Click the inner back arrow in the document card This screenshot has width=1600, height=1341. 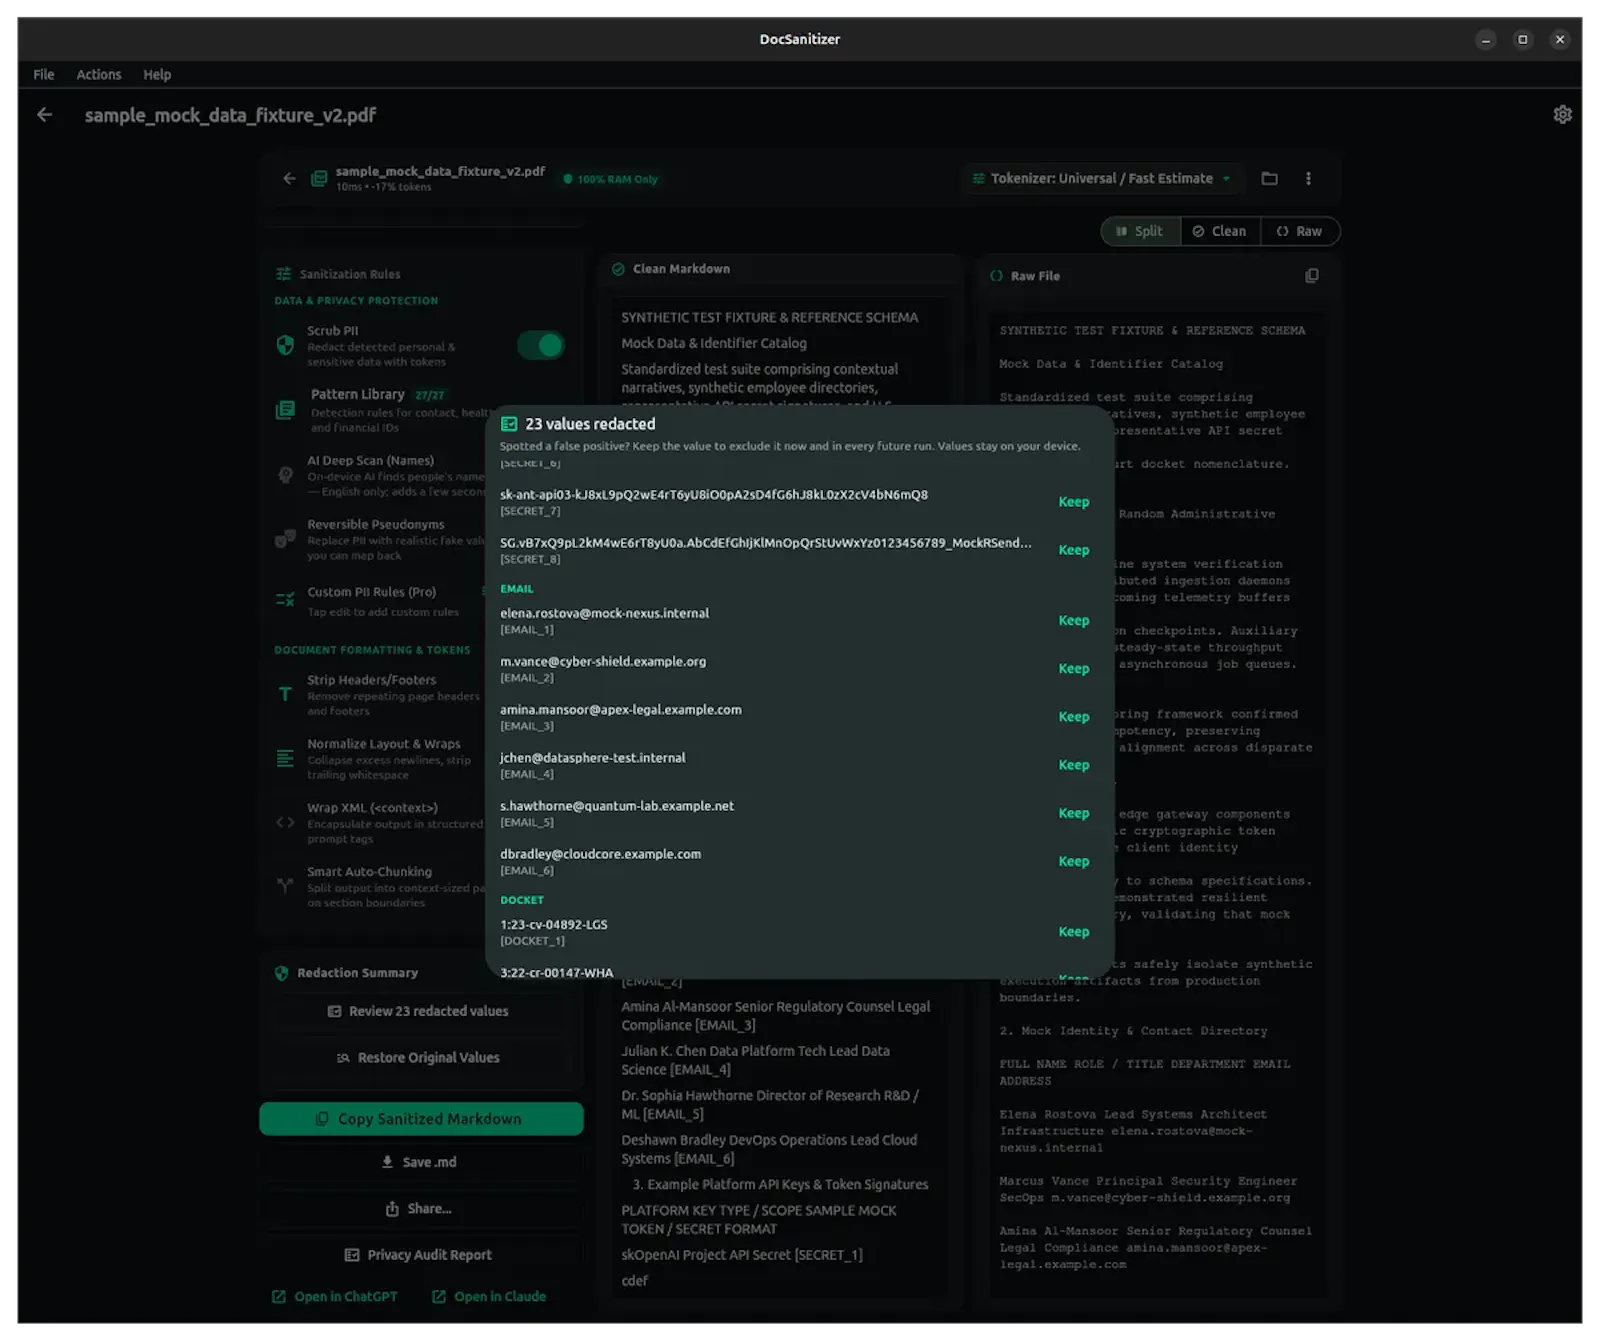point(289,179)
